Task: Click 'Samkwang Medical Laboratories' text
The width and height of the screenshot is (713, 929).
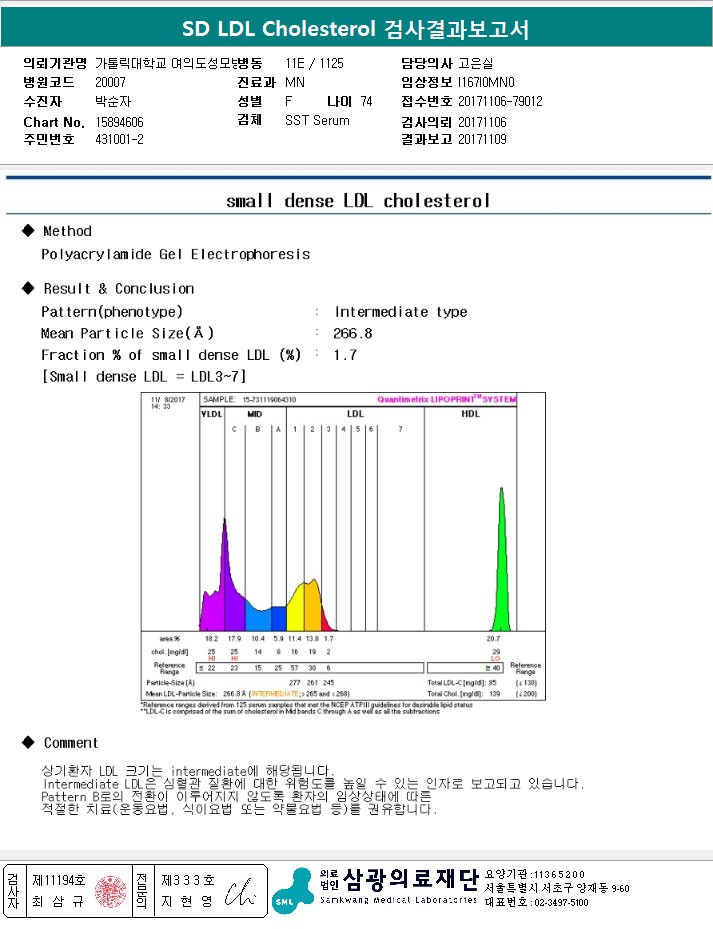Action: 398,900
